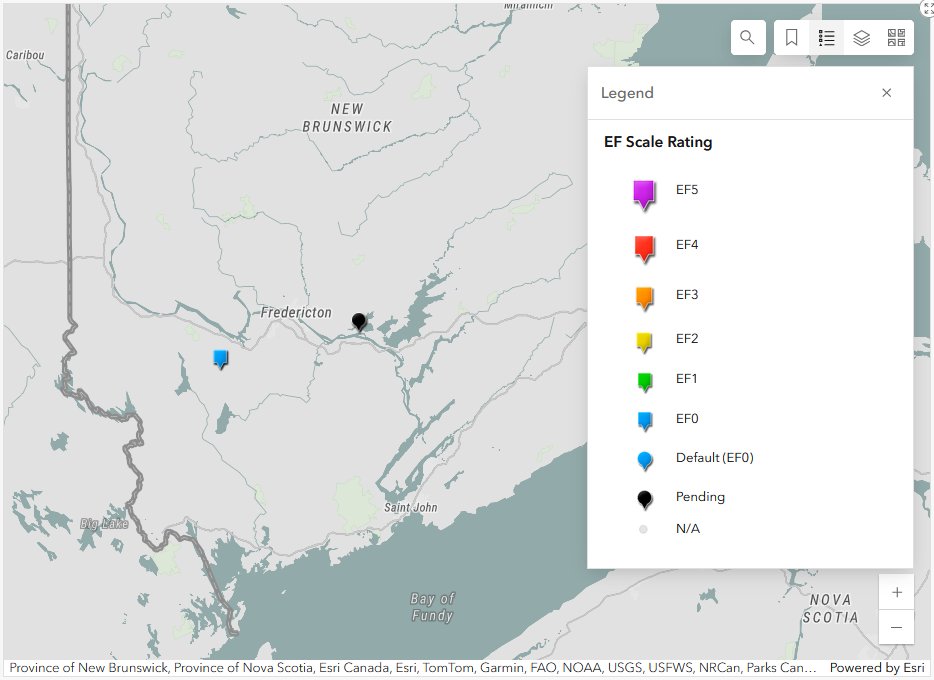Zoom out using the minus button
Viewport: 934px width, 680px height.
click(896, 628)
